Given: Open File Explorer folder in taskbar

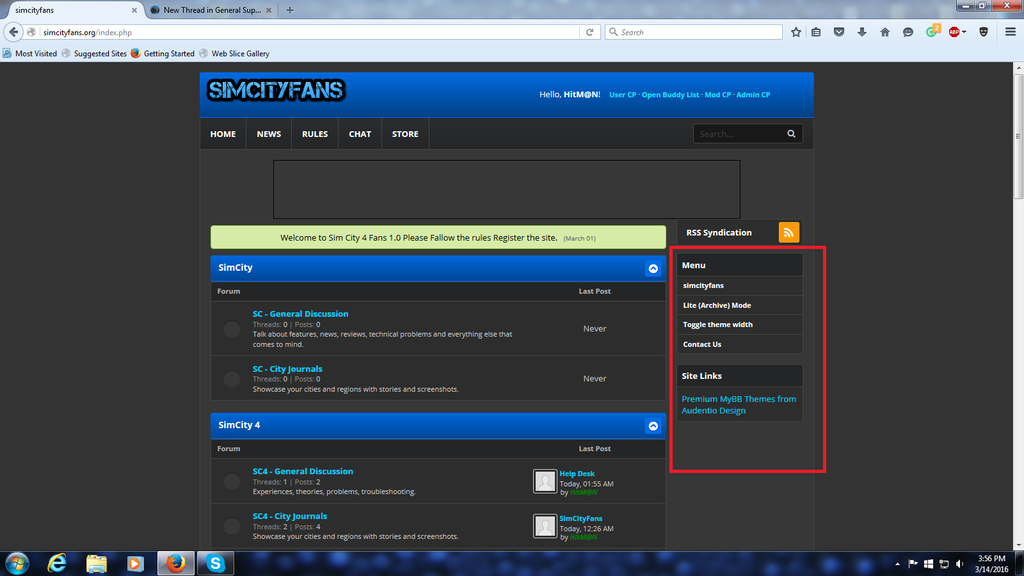Looking at the screenshot, I should [x=97, y=563].
